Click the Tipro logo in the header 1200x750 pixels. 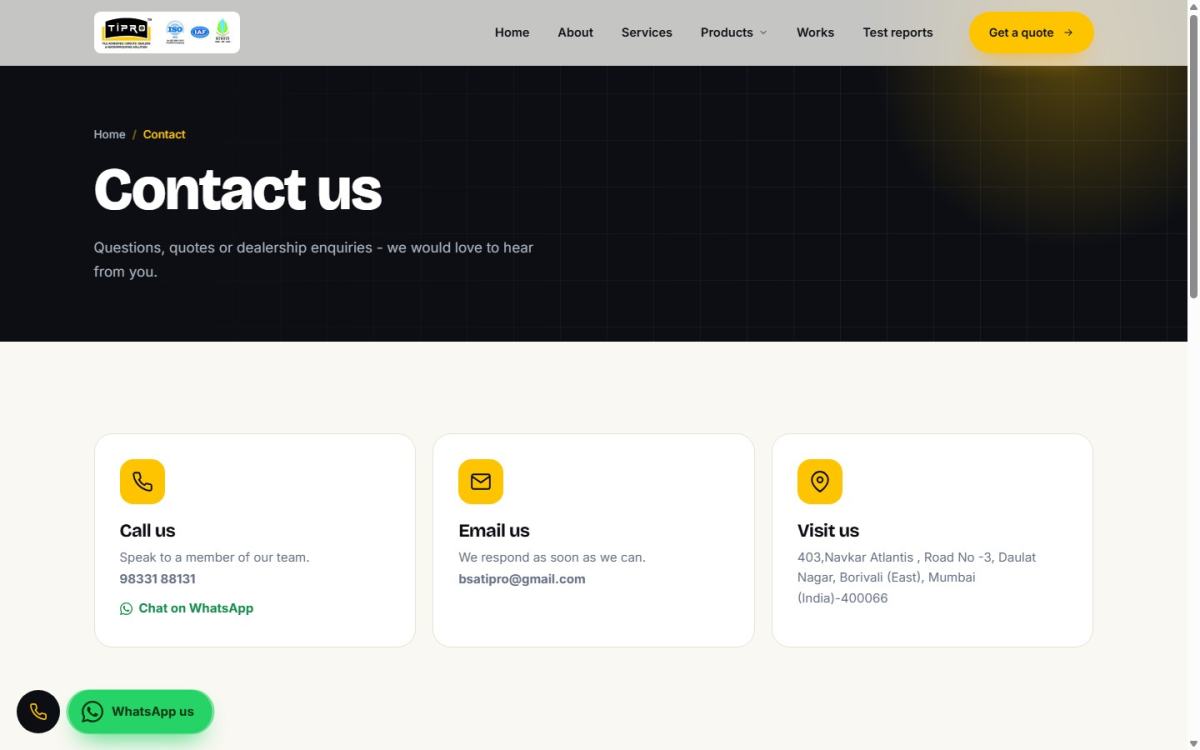coord(167,33)
